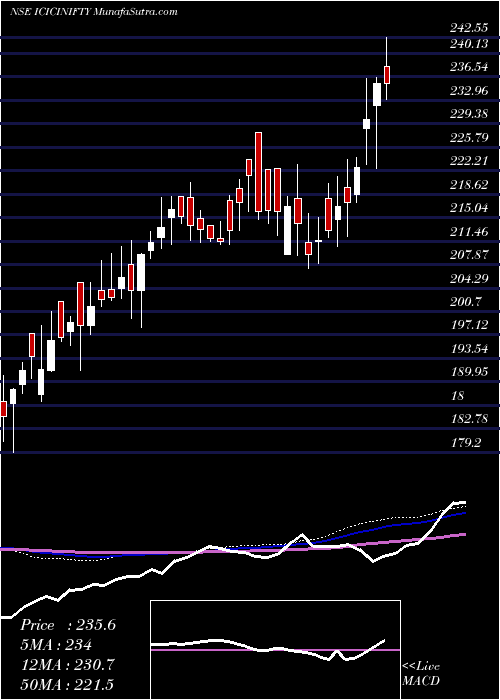Click the 232.96 price axis value

(469, 91)
